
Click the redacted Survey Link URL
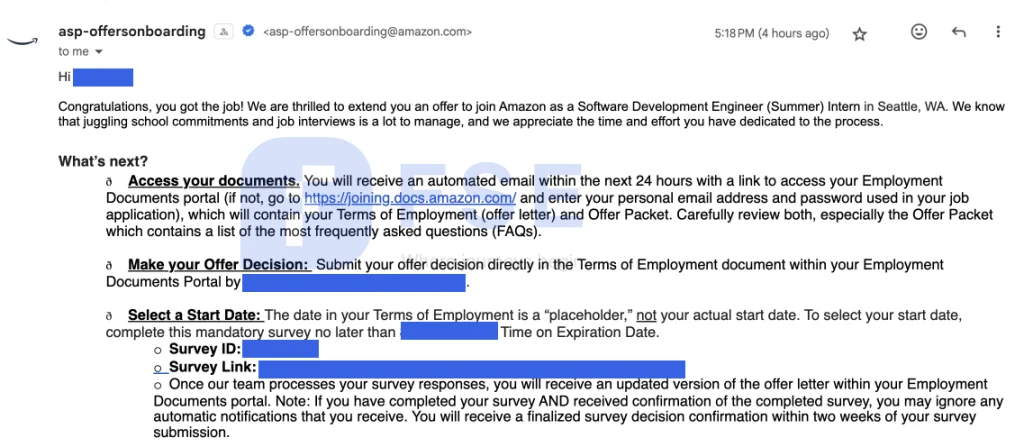pos(472,369)
